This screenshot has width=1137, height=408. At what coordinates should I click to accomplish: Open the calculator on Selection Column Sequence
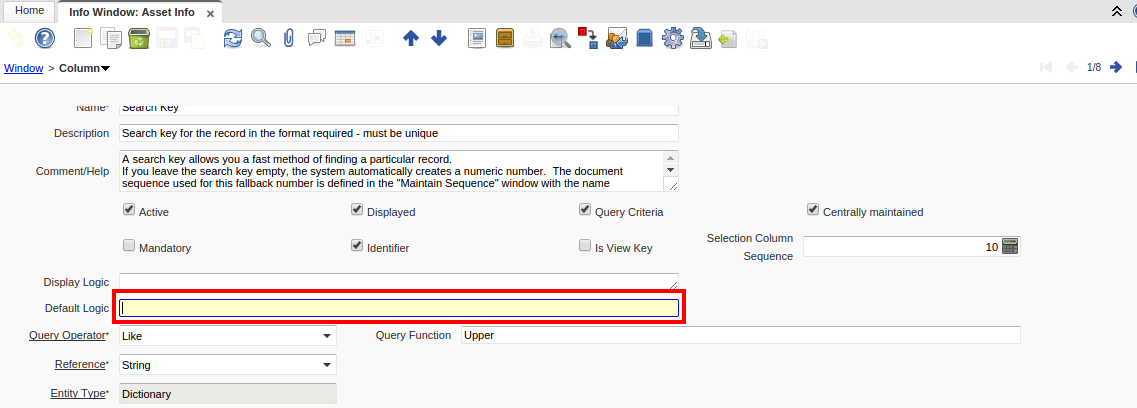point(1010,246)
